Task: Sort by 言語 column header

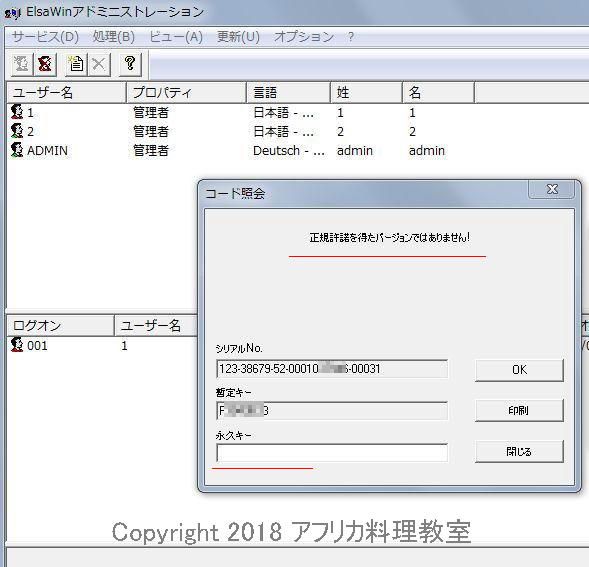Action: [x=288, y=92]
